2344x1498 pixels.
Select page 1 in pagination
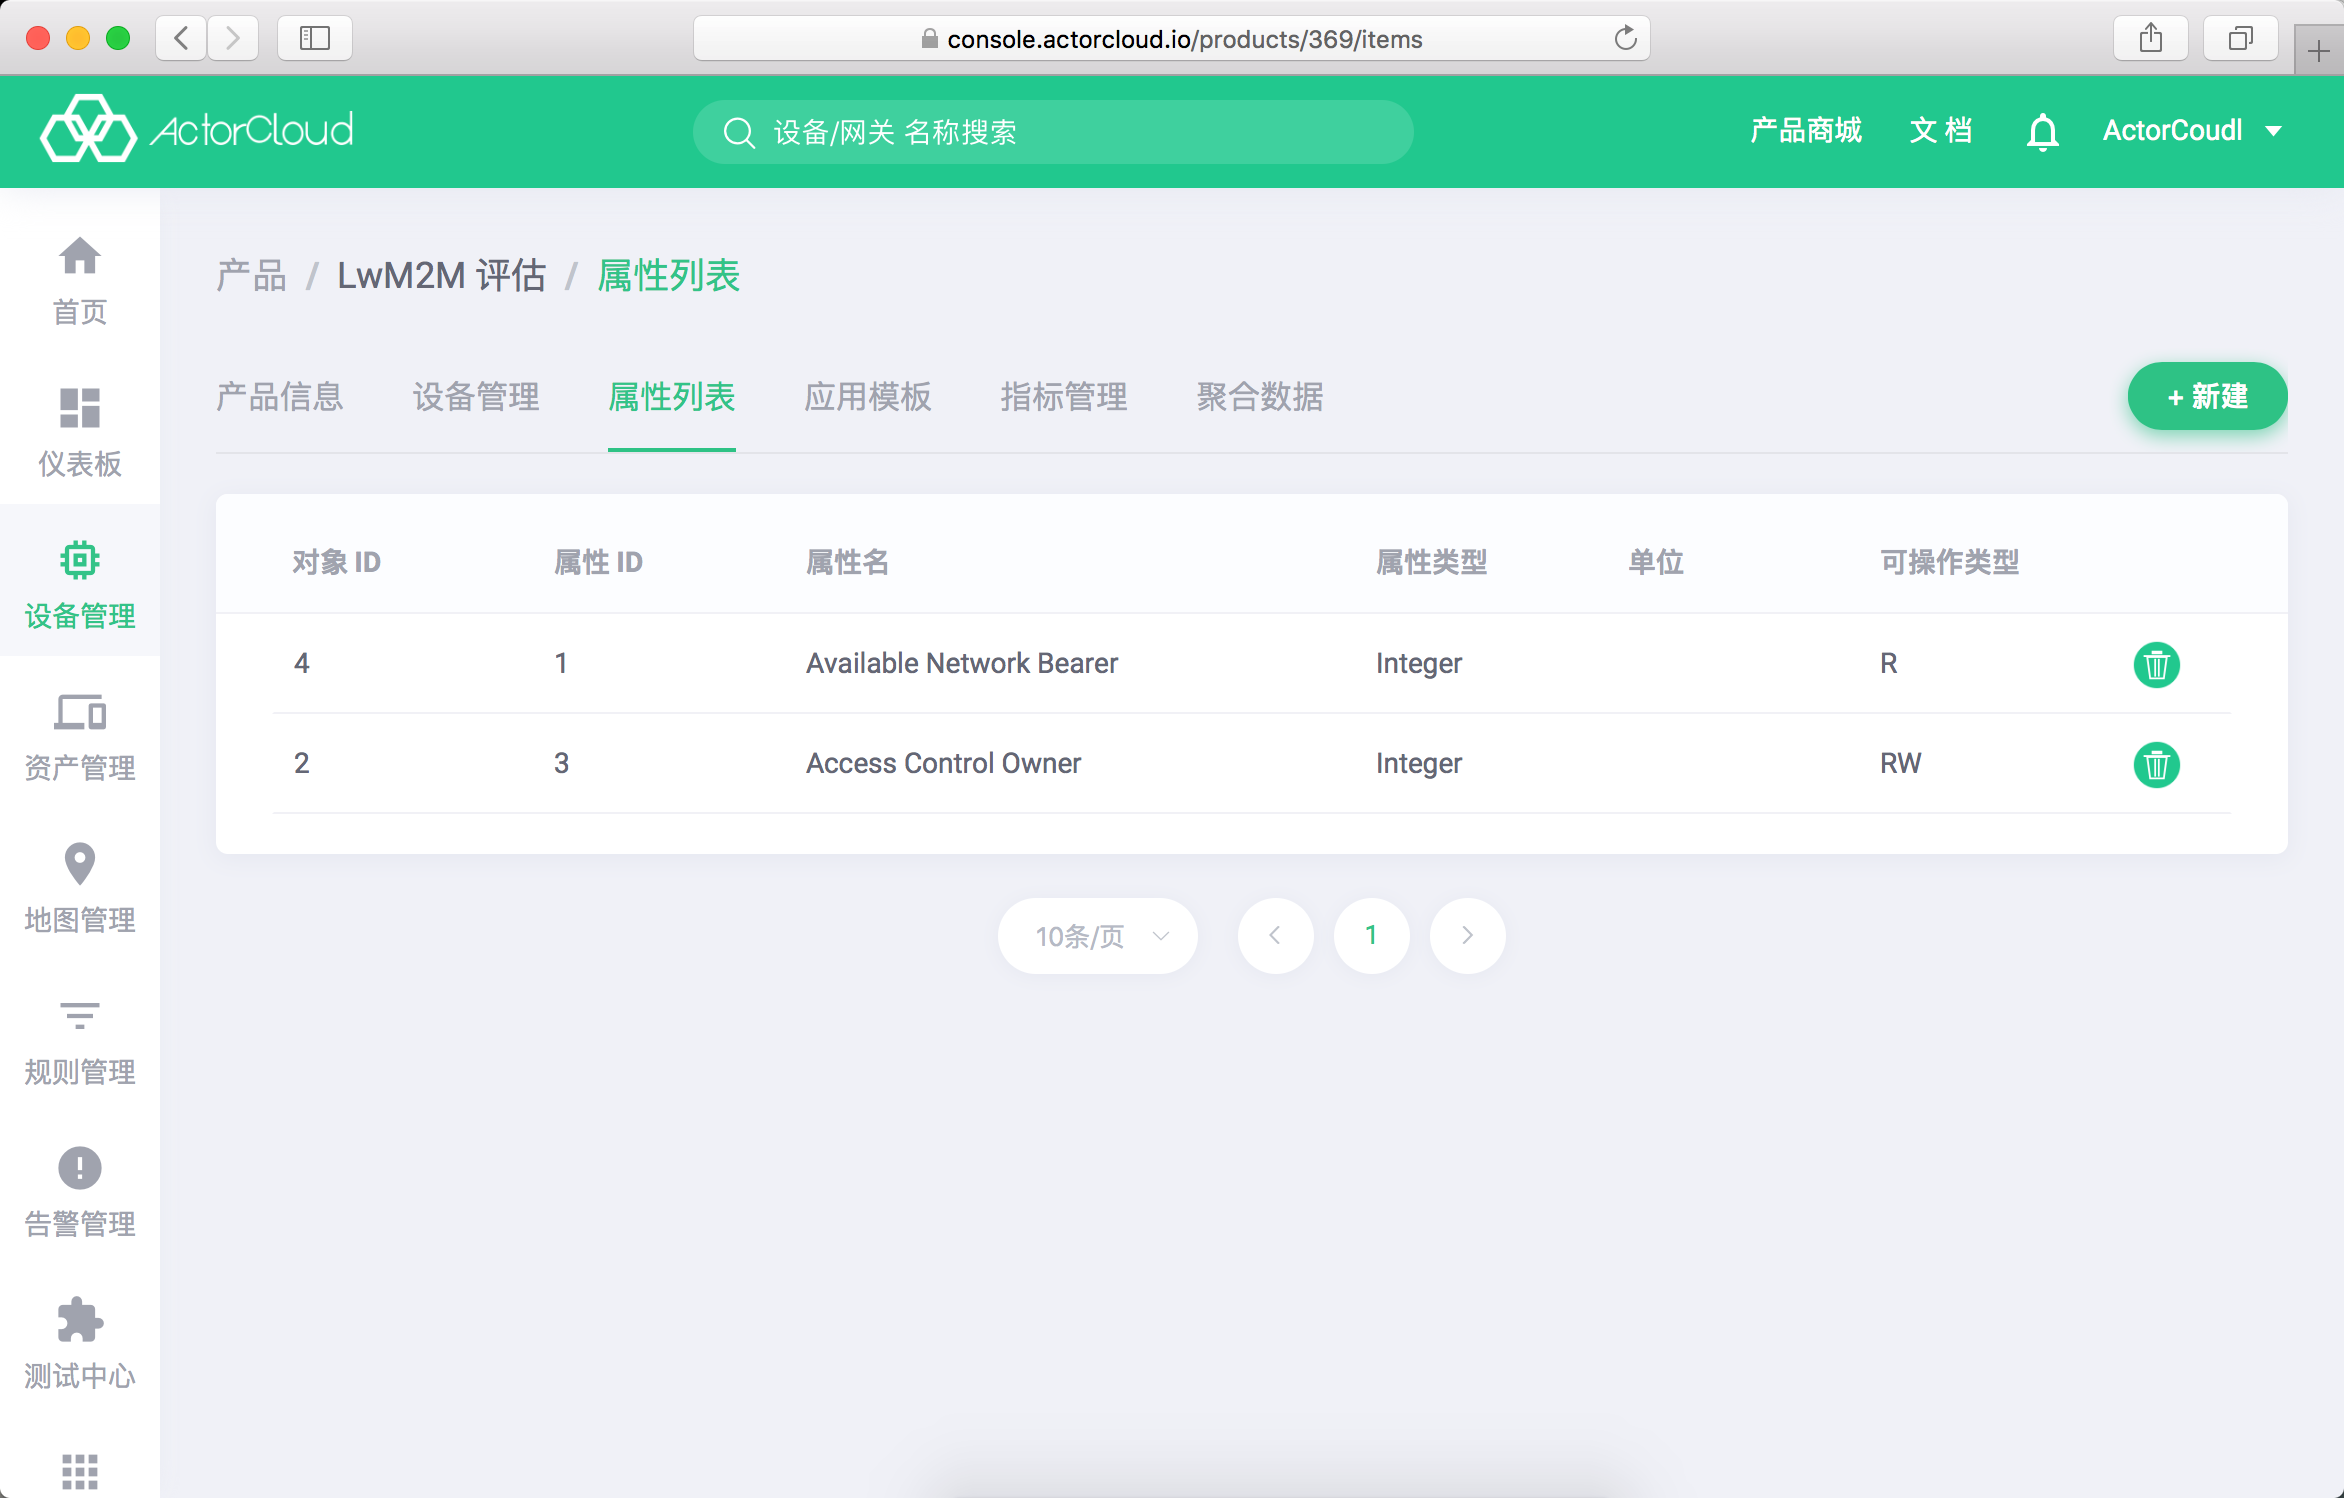[1371, 936]
